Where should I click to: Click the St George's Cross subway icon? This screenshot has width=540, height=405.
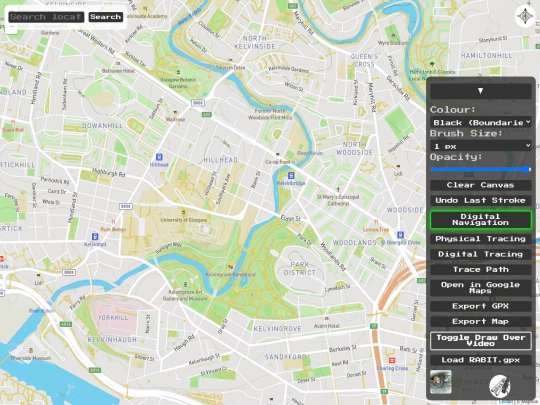(x=400, y=235)
